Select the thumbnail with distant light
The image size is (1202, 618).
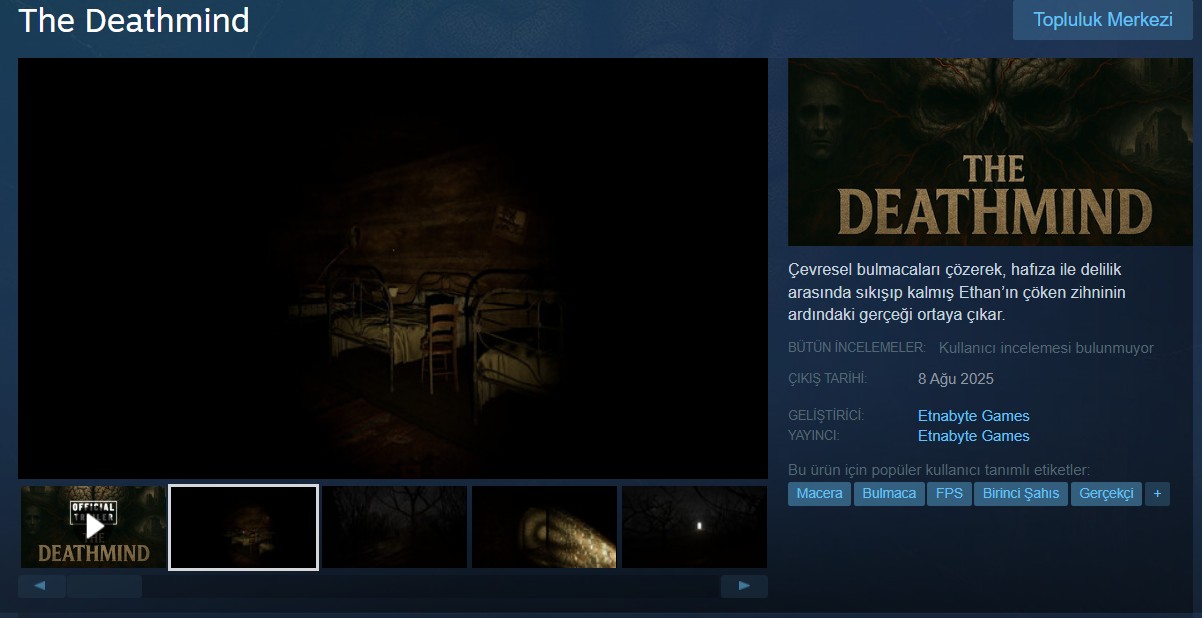point(694,527)
